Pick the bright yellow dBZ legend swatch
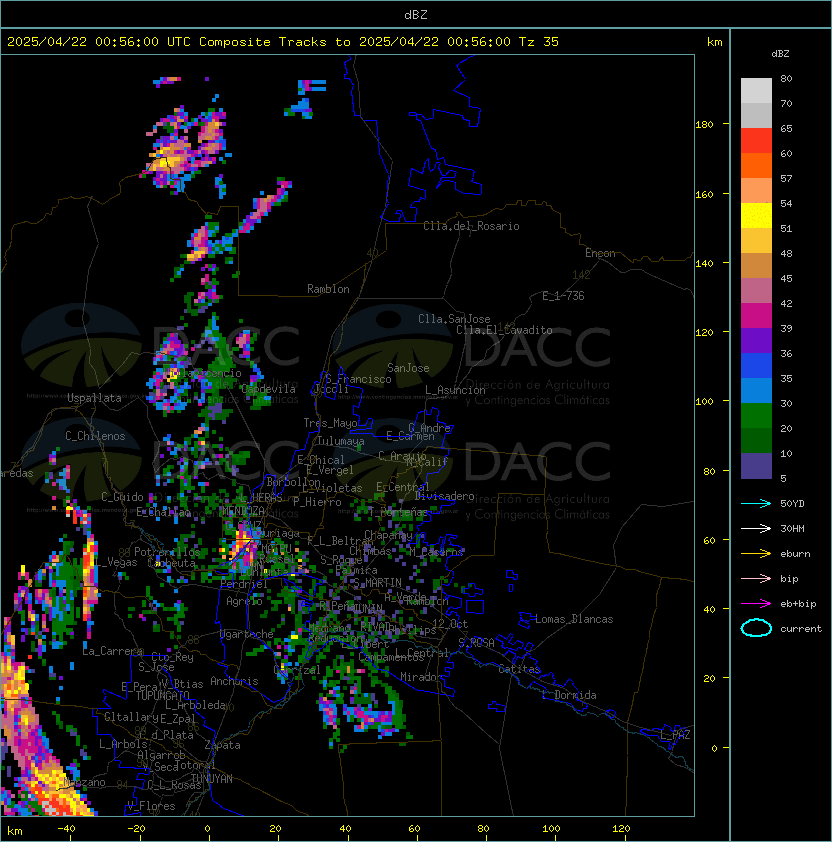 pyautogui.click(x=756, y=216)
